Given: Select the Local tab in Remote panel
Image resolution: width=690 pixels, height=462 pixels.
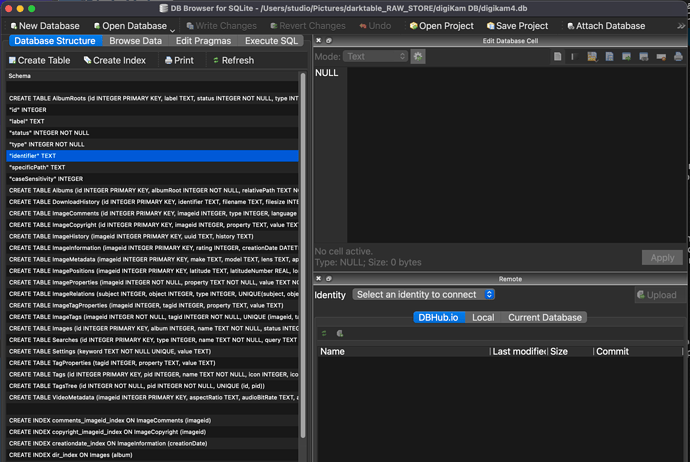Looking at the screenshot, I should pos(483,317).
